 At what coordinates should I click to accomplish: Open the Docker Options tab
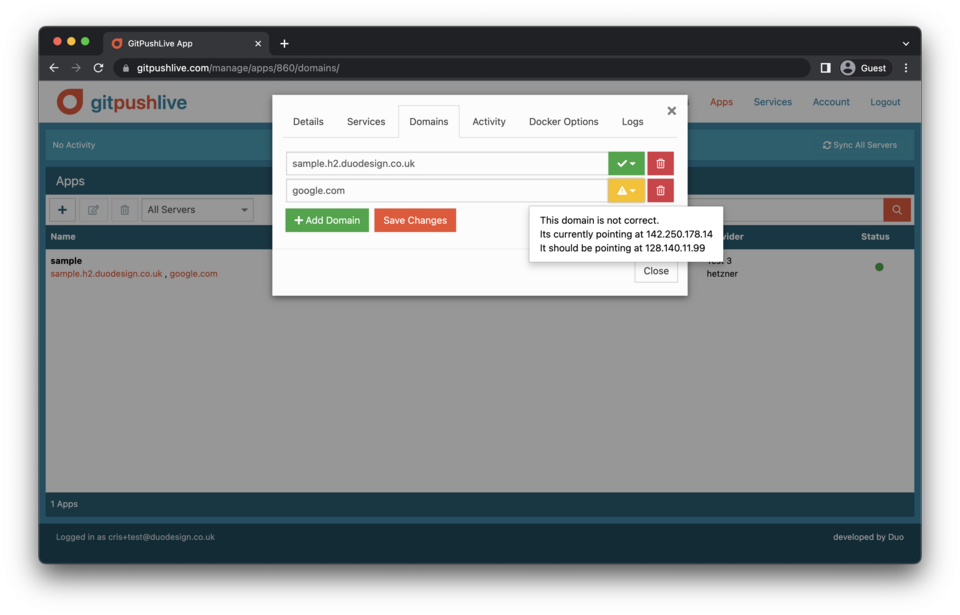(563, 121)
